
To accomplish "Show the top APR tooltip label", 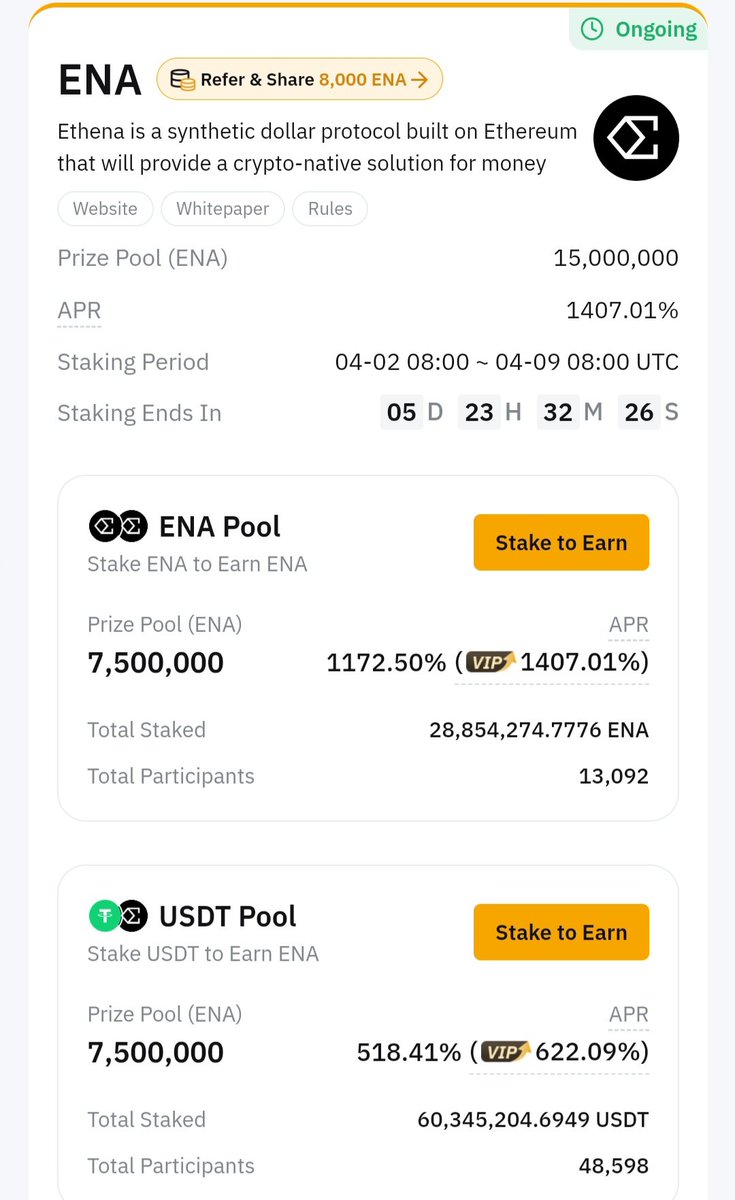I will tap(79, 311).
